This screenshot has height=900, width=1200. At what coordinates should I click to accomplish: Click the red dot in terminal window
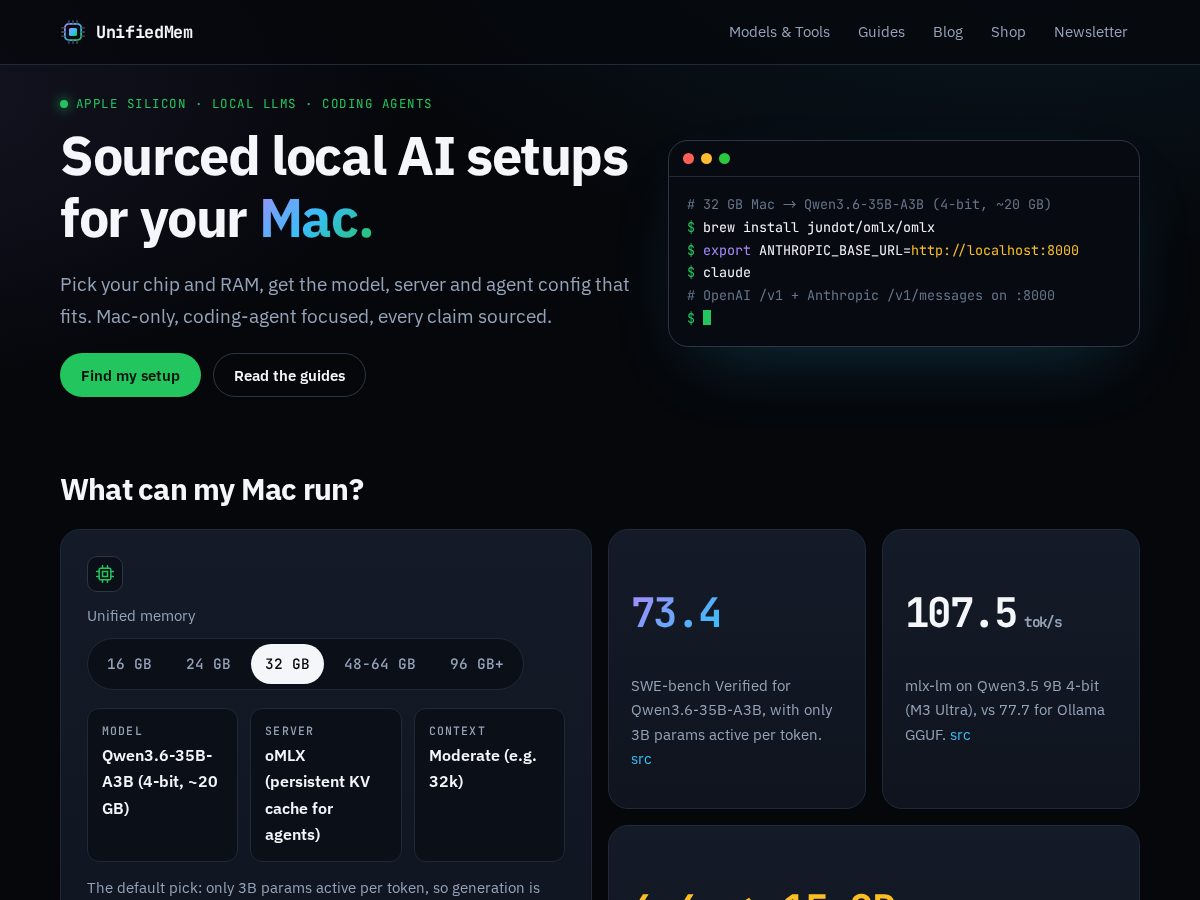coord(688,159)
